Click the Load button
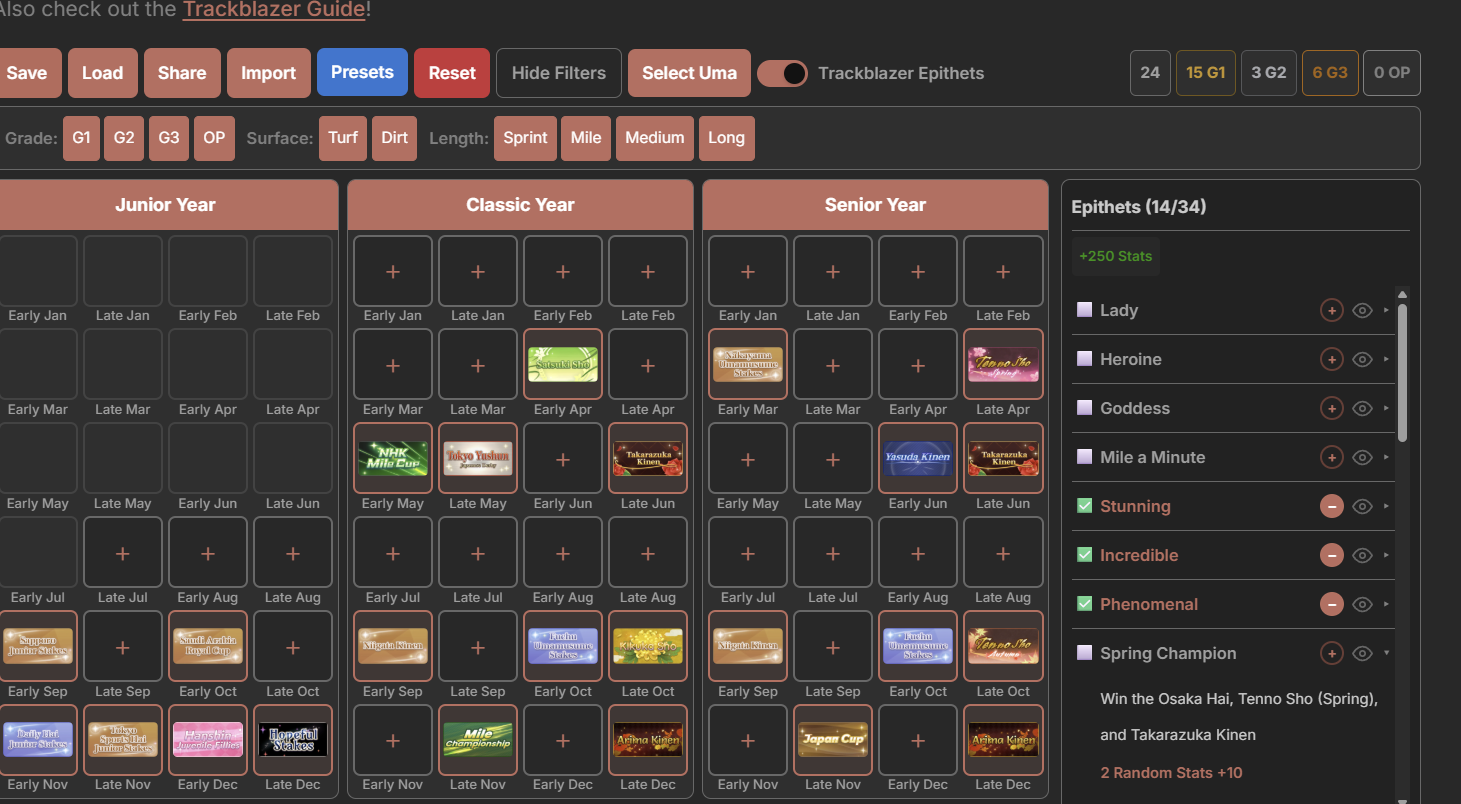This screenshot has width=1461, height=804. pos(102,73)
